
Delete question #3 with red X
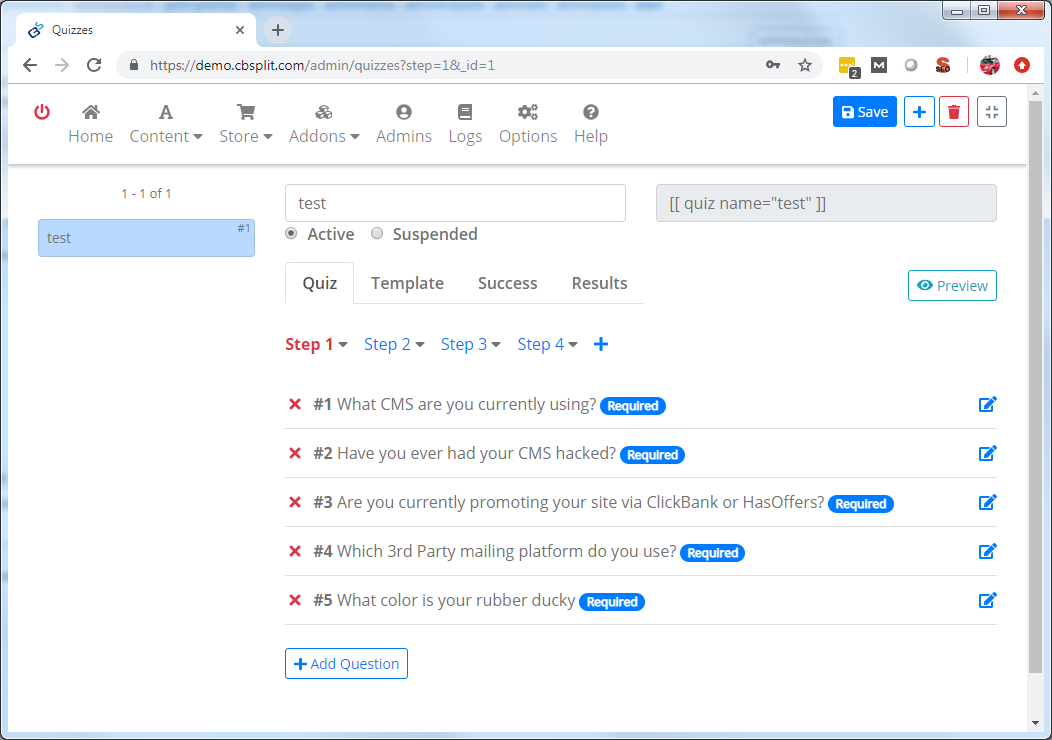(295, 503)
